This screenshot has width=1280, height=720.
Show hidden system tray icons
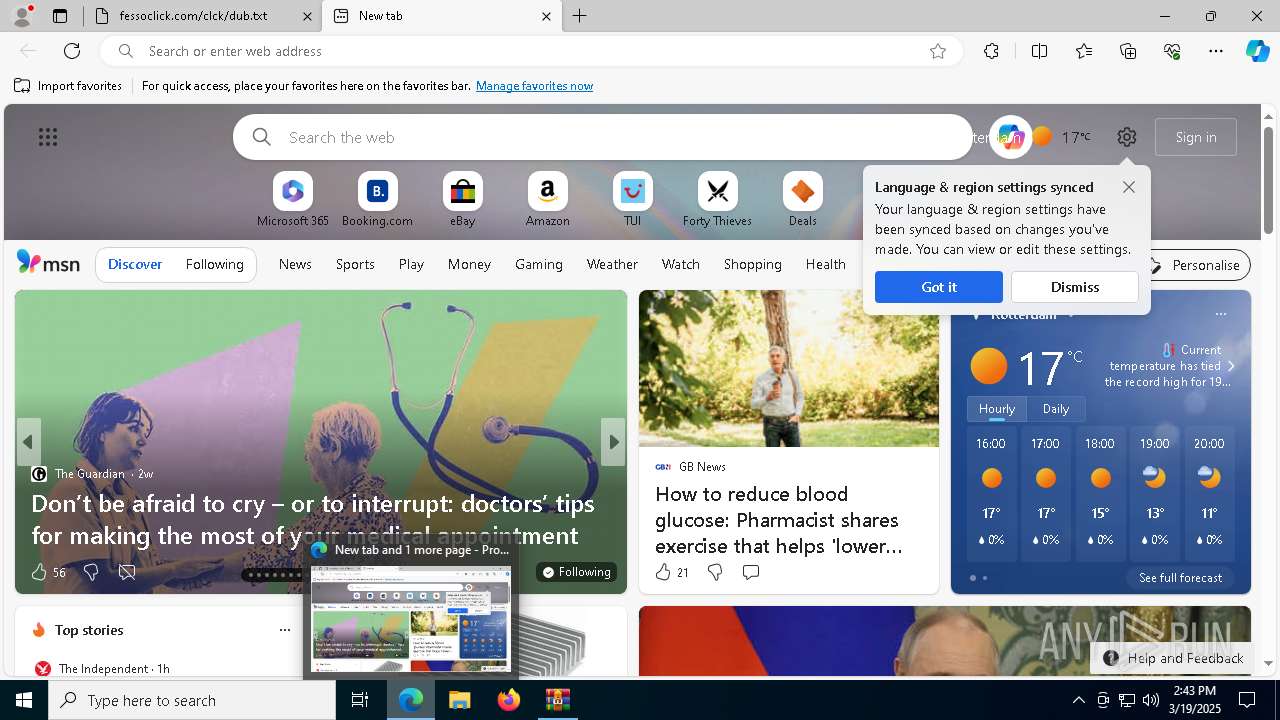1078,700
